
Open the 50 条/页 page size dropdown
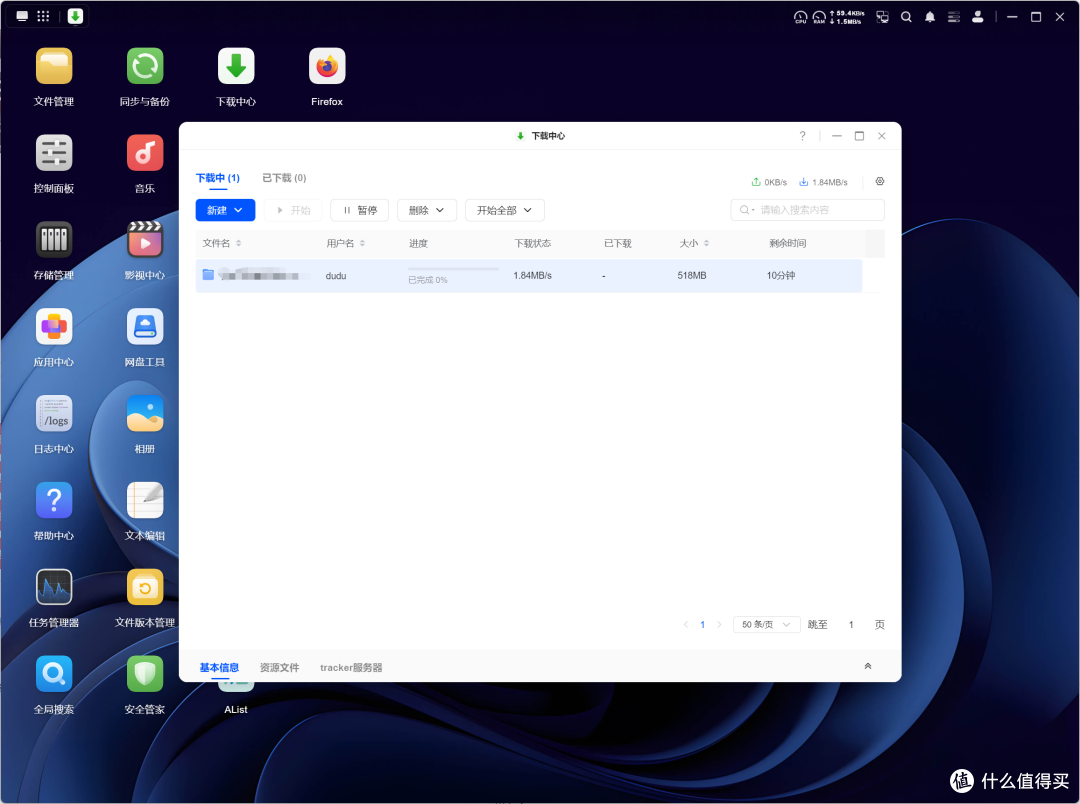(766, 624)
